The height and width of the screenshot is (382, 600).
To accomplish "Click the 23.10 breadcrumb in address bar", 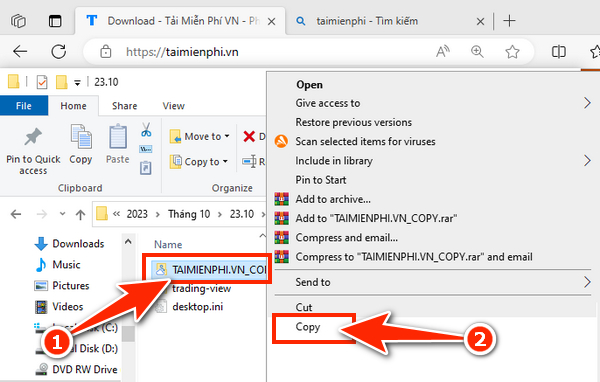I will pyautogui.click(x=242, y=214).
